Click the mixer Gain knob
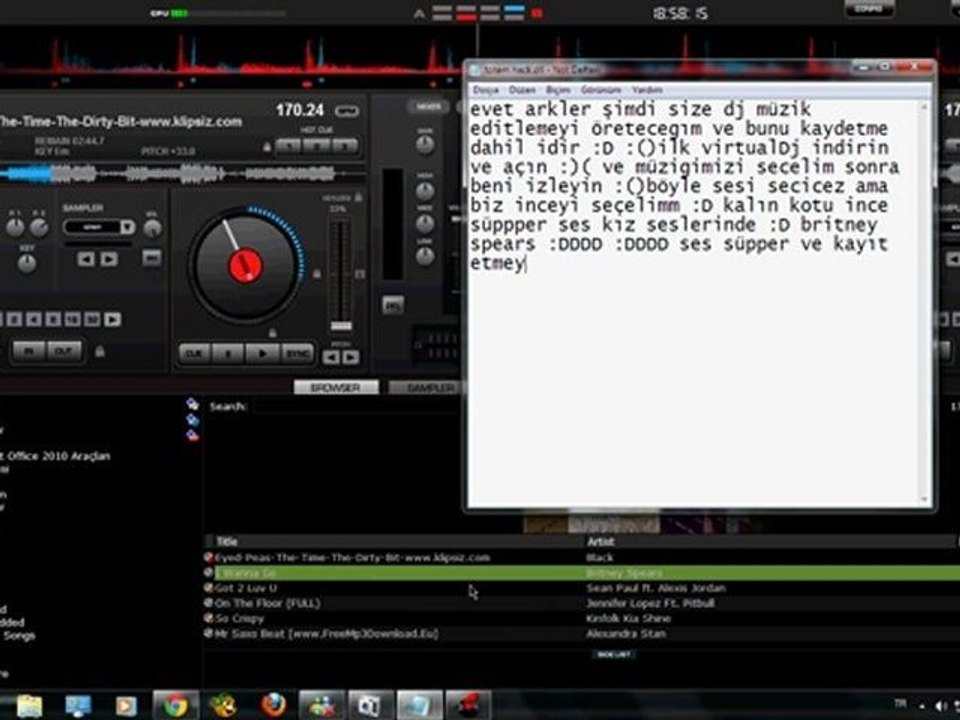 425,145
